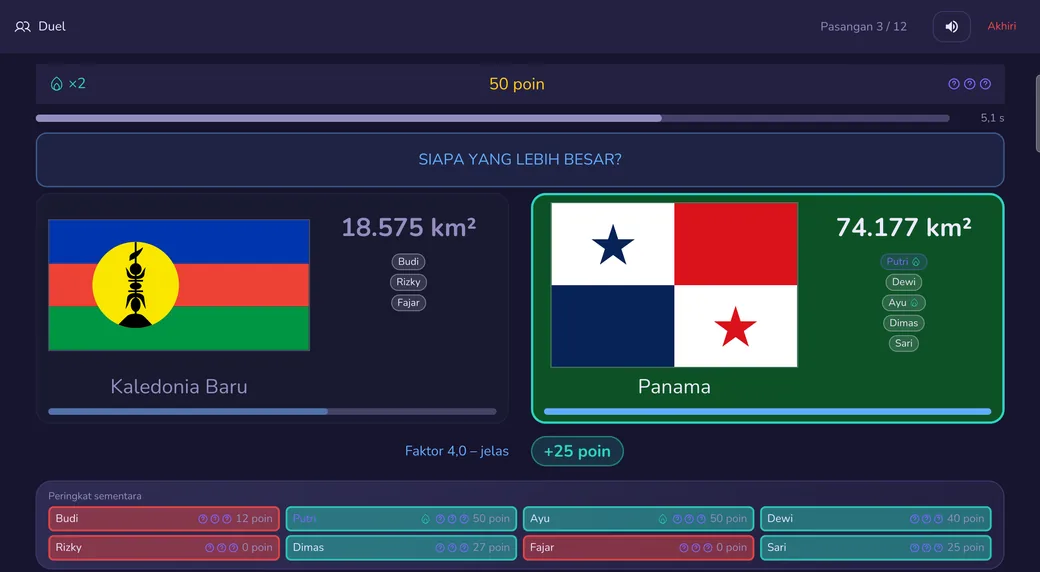Click the Peringkat sementara heading

click(x=95, y=496)
